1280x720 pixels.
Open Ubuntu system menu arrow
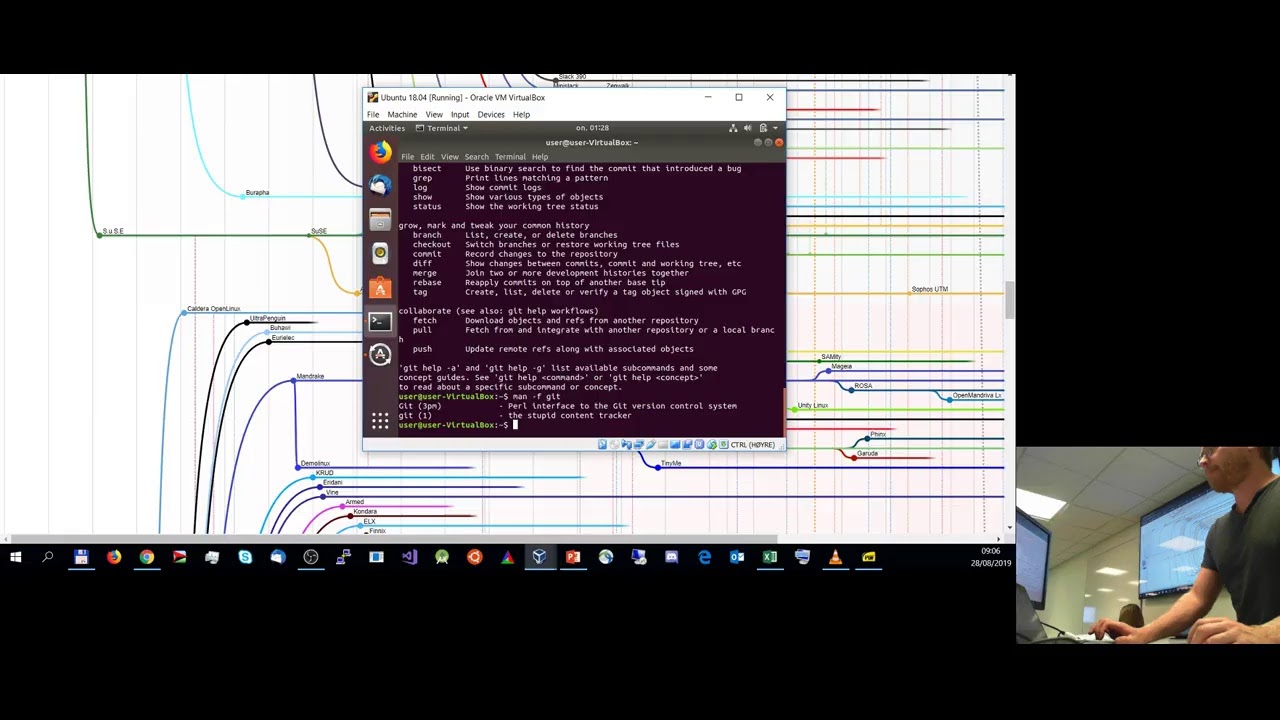click(x=774, y=128)
